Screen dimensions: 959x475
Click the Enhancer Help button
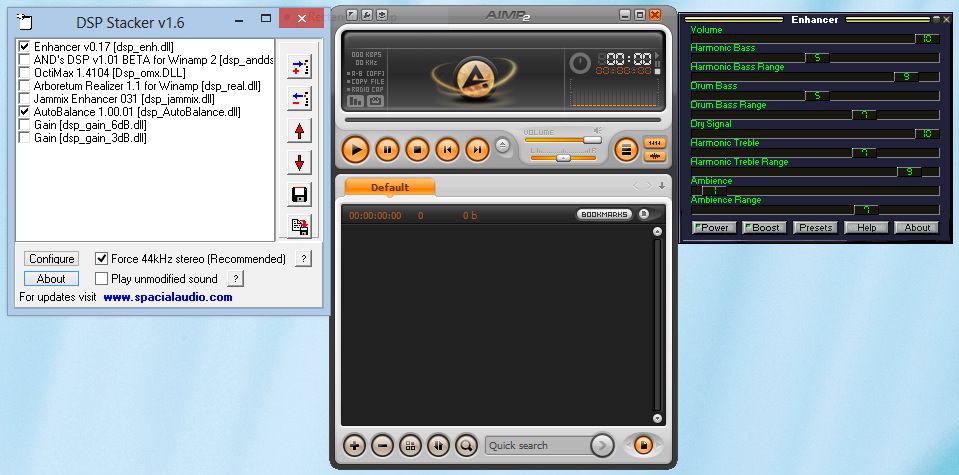coord(866,227)
